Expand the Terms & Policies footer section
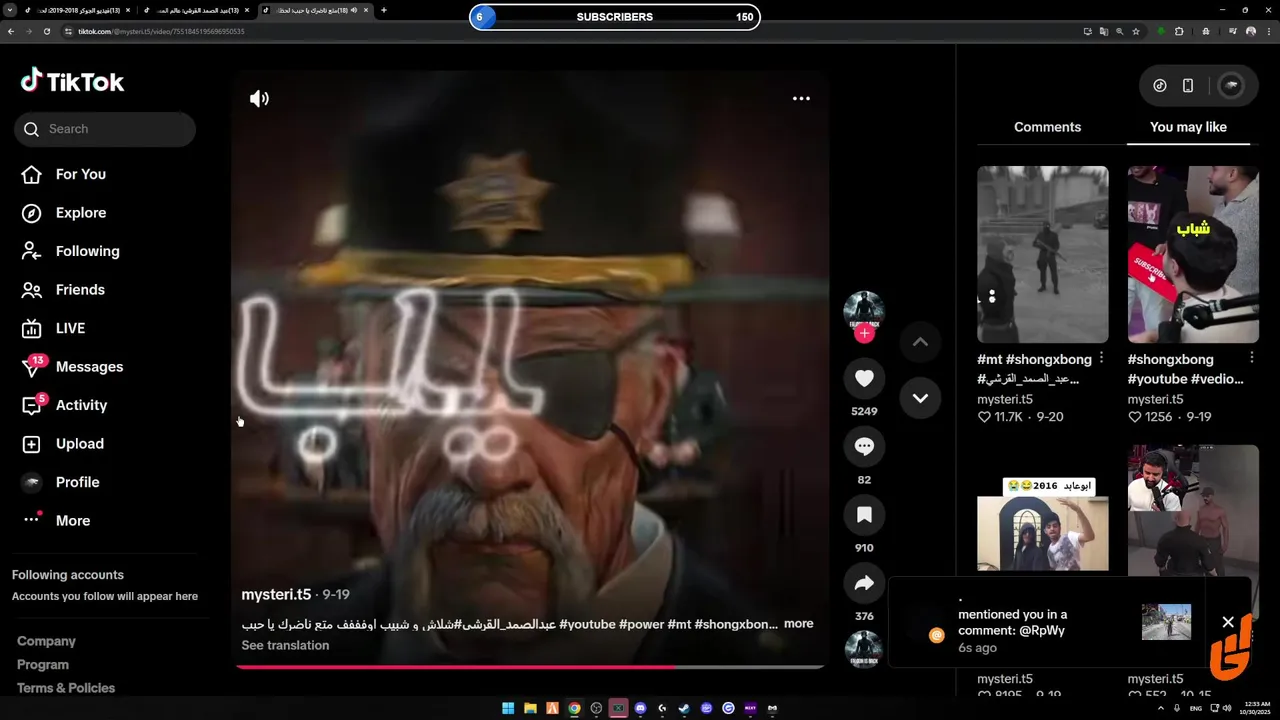1280x720 pixels. (x=66, y=688)
